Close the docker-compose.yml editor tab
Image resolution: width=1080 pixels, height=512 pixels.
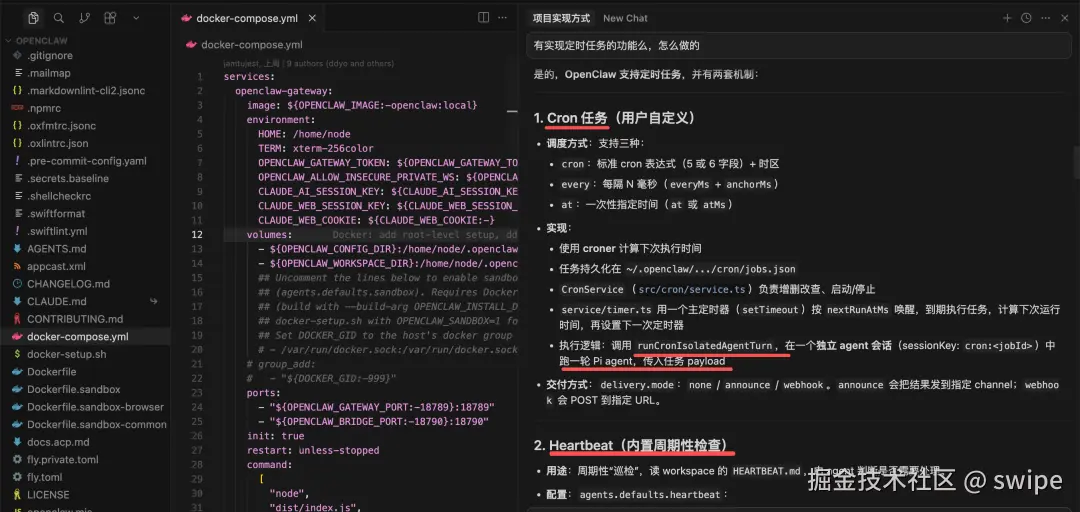[313, 19]
